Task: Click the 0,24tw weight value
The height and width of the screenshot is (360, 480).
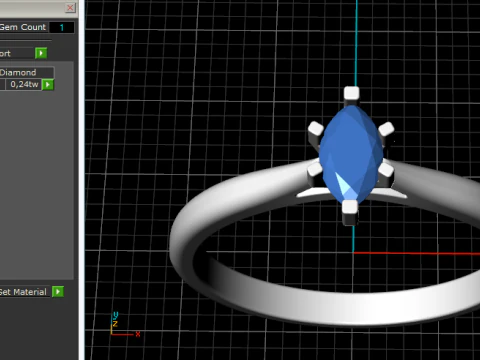Action: pyautogui.click(x=23, y=84)
